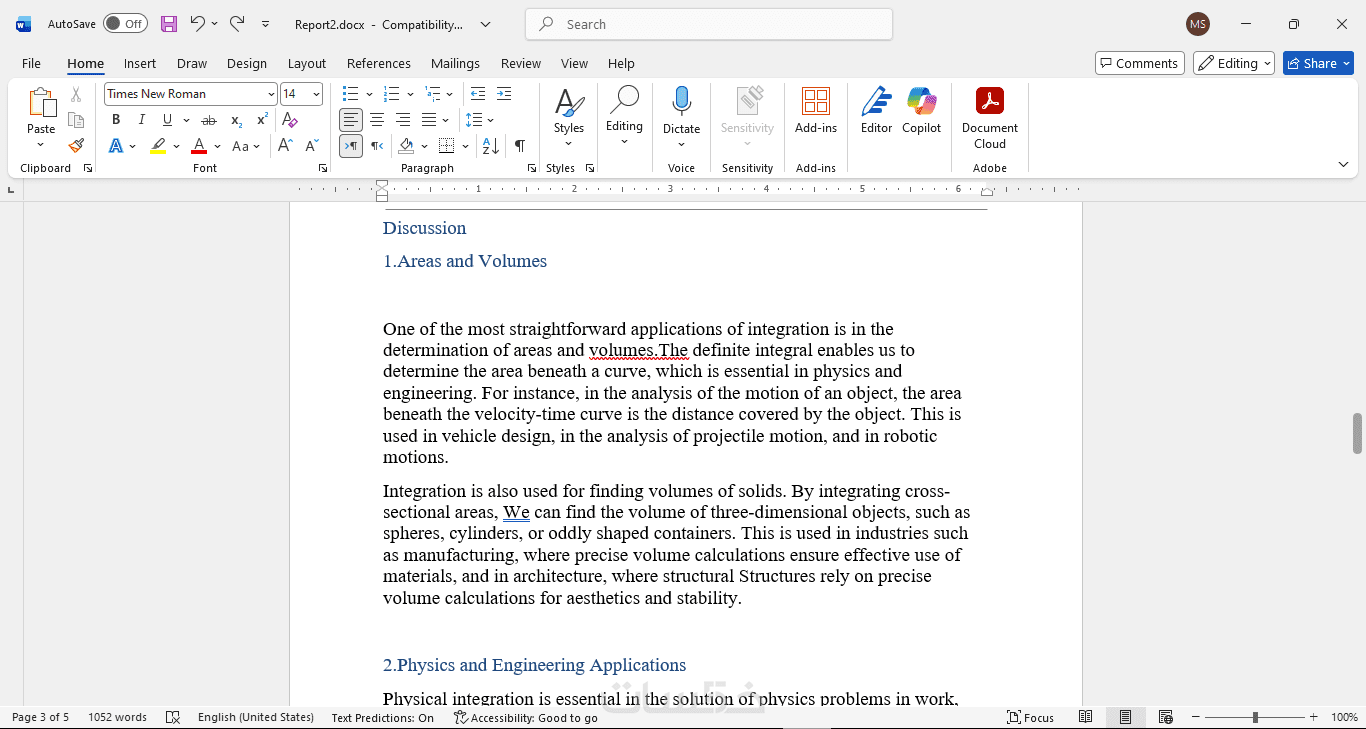Viewport: 1366px width, 729px height.
Task: Click the Paste clipboard icon
Action: pyautogui.click(x=41, y=102)
